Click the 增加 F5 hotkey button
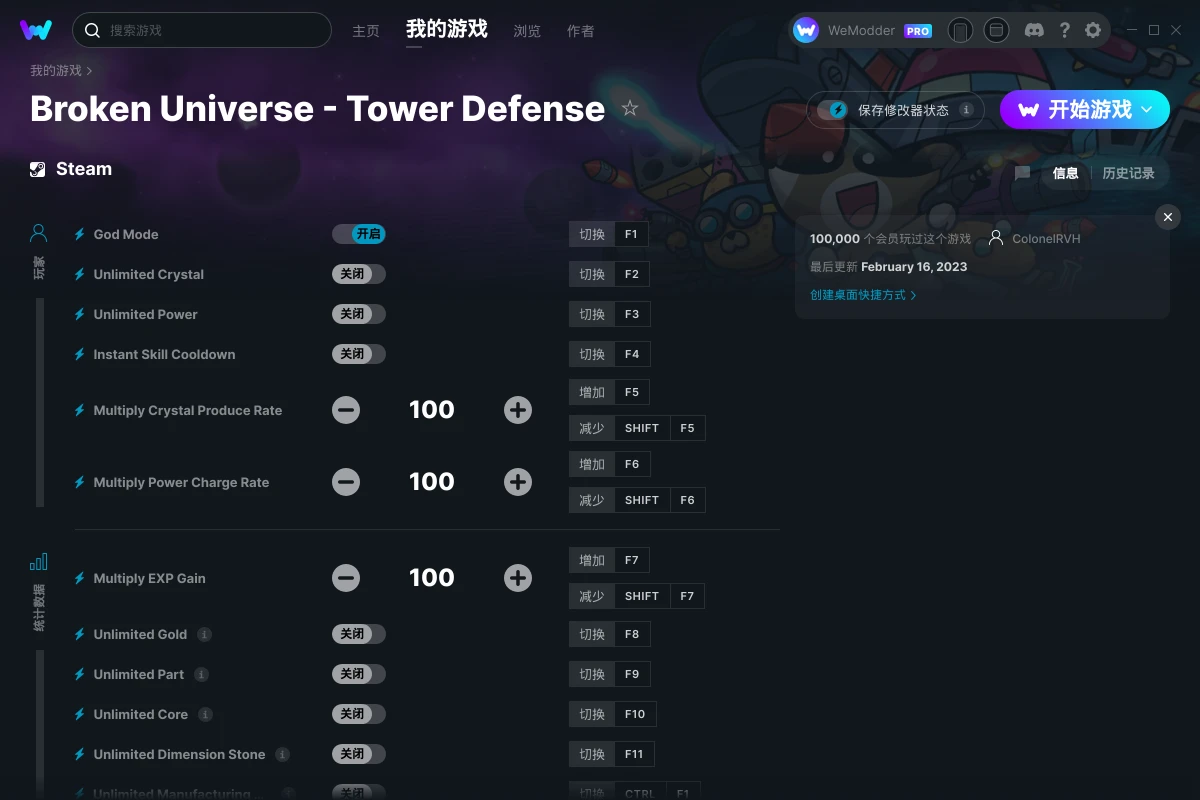Viewport: 1200px width, 800px height. tap(609, 392)
